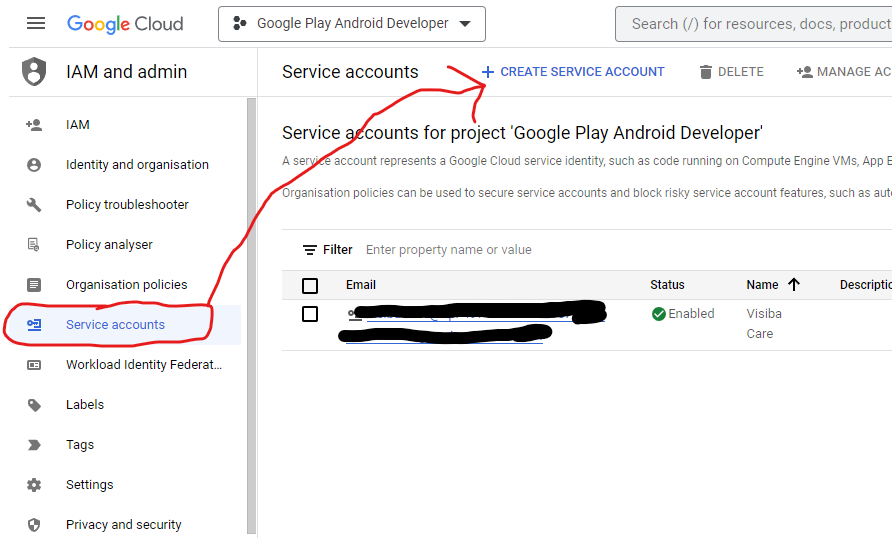Click the sidebar vertical scrollbar
Screen dimensions: 892x538
[251, 316]
